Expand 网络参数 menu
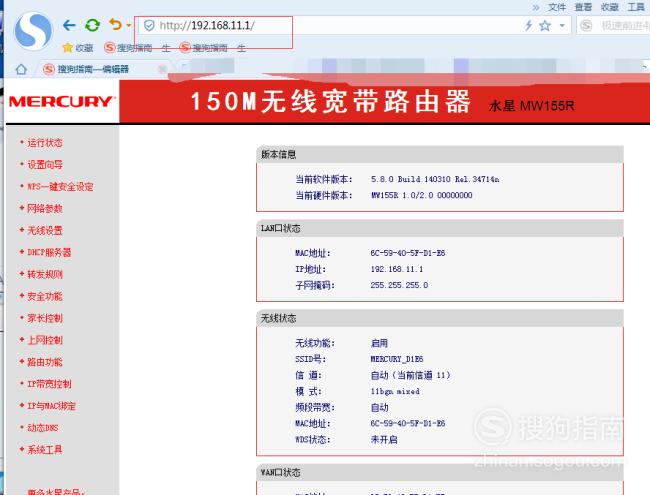The height and width of the screenshot is (495, 650). [x=45, y=209]
